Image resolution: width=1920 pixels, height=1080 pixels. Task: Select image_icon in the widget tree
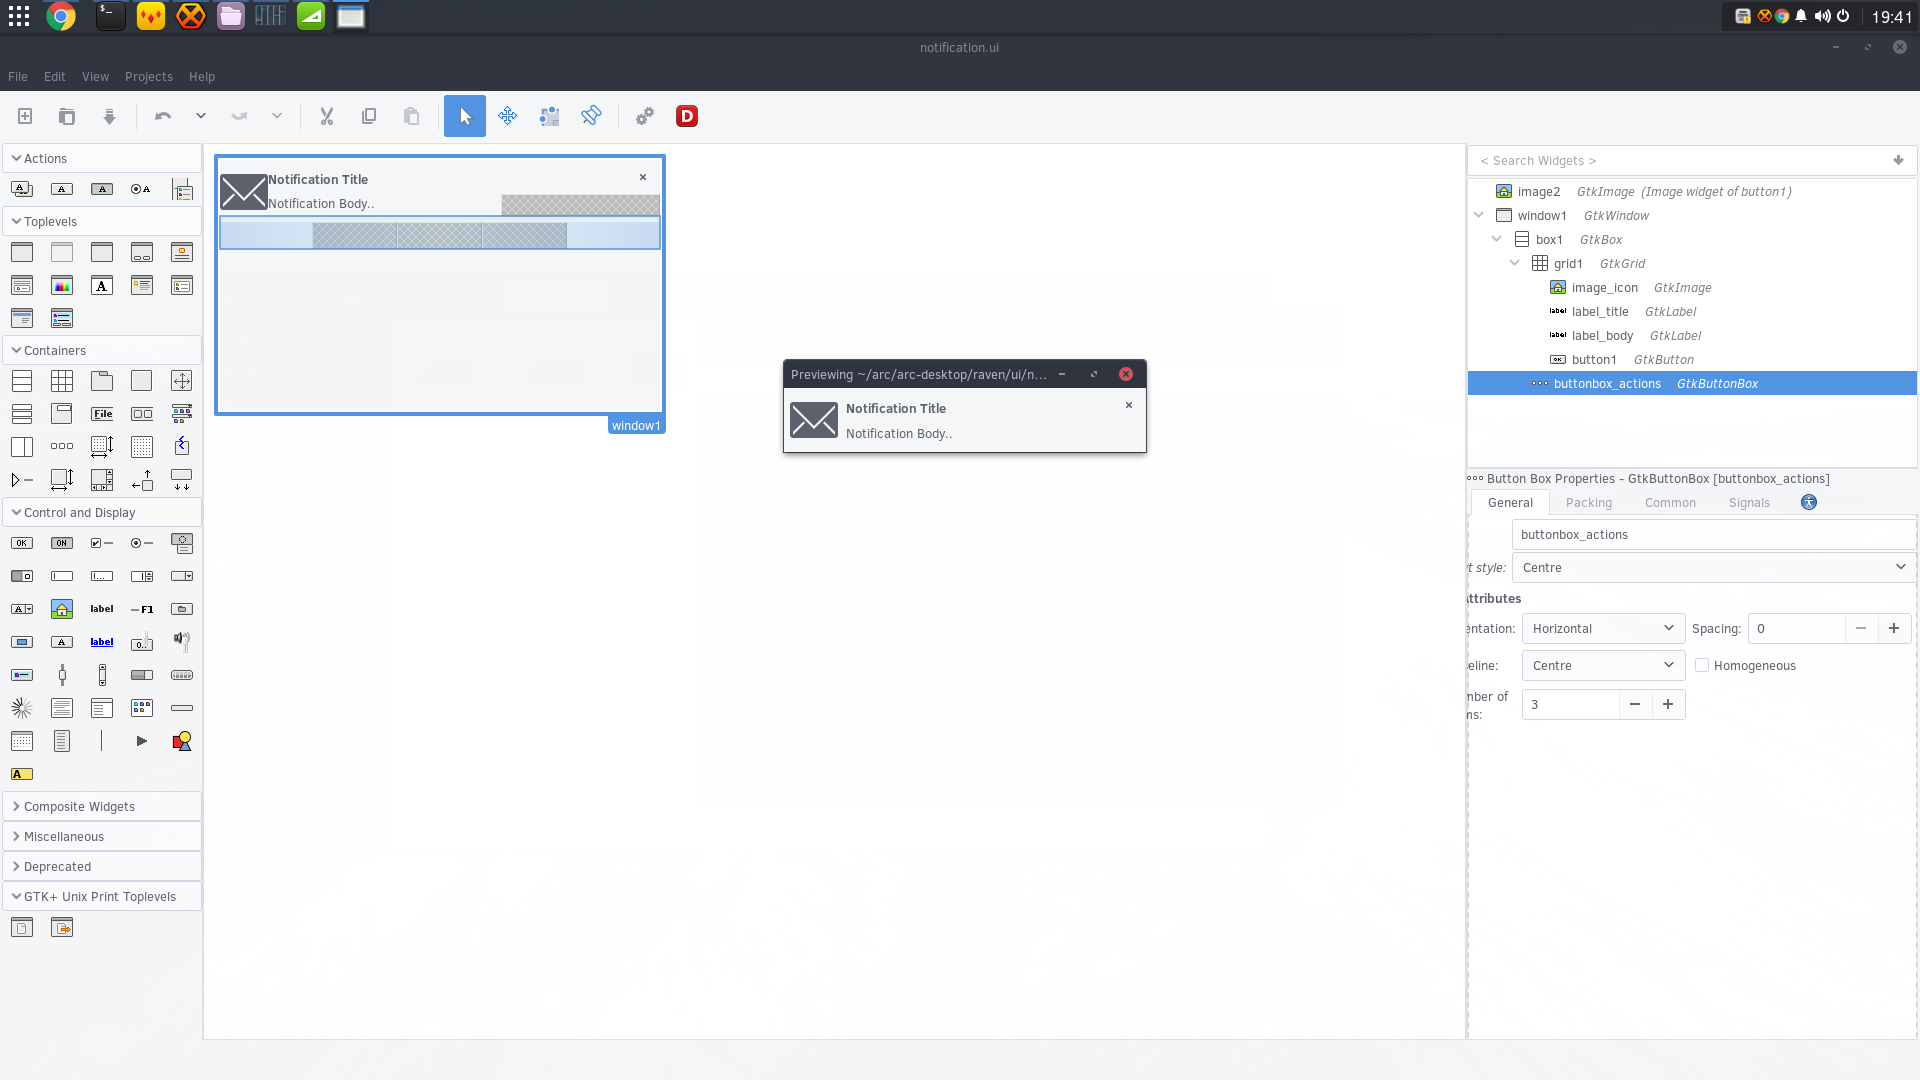(1692, 288)
